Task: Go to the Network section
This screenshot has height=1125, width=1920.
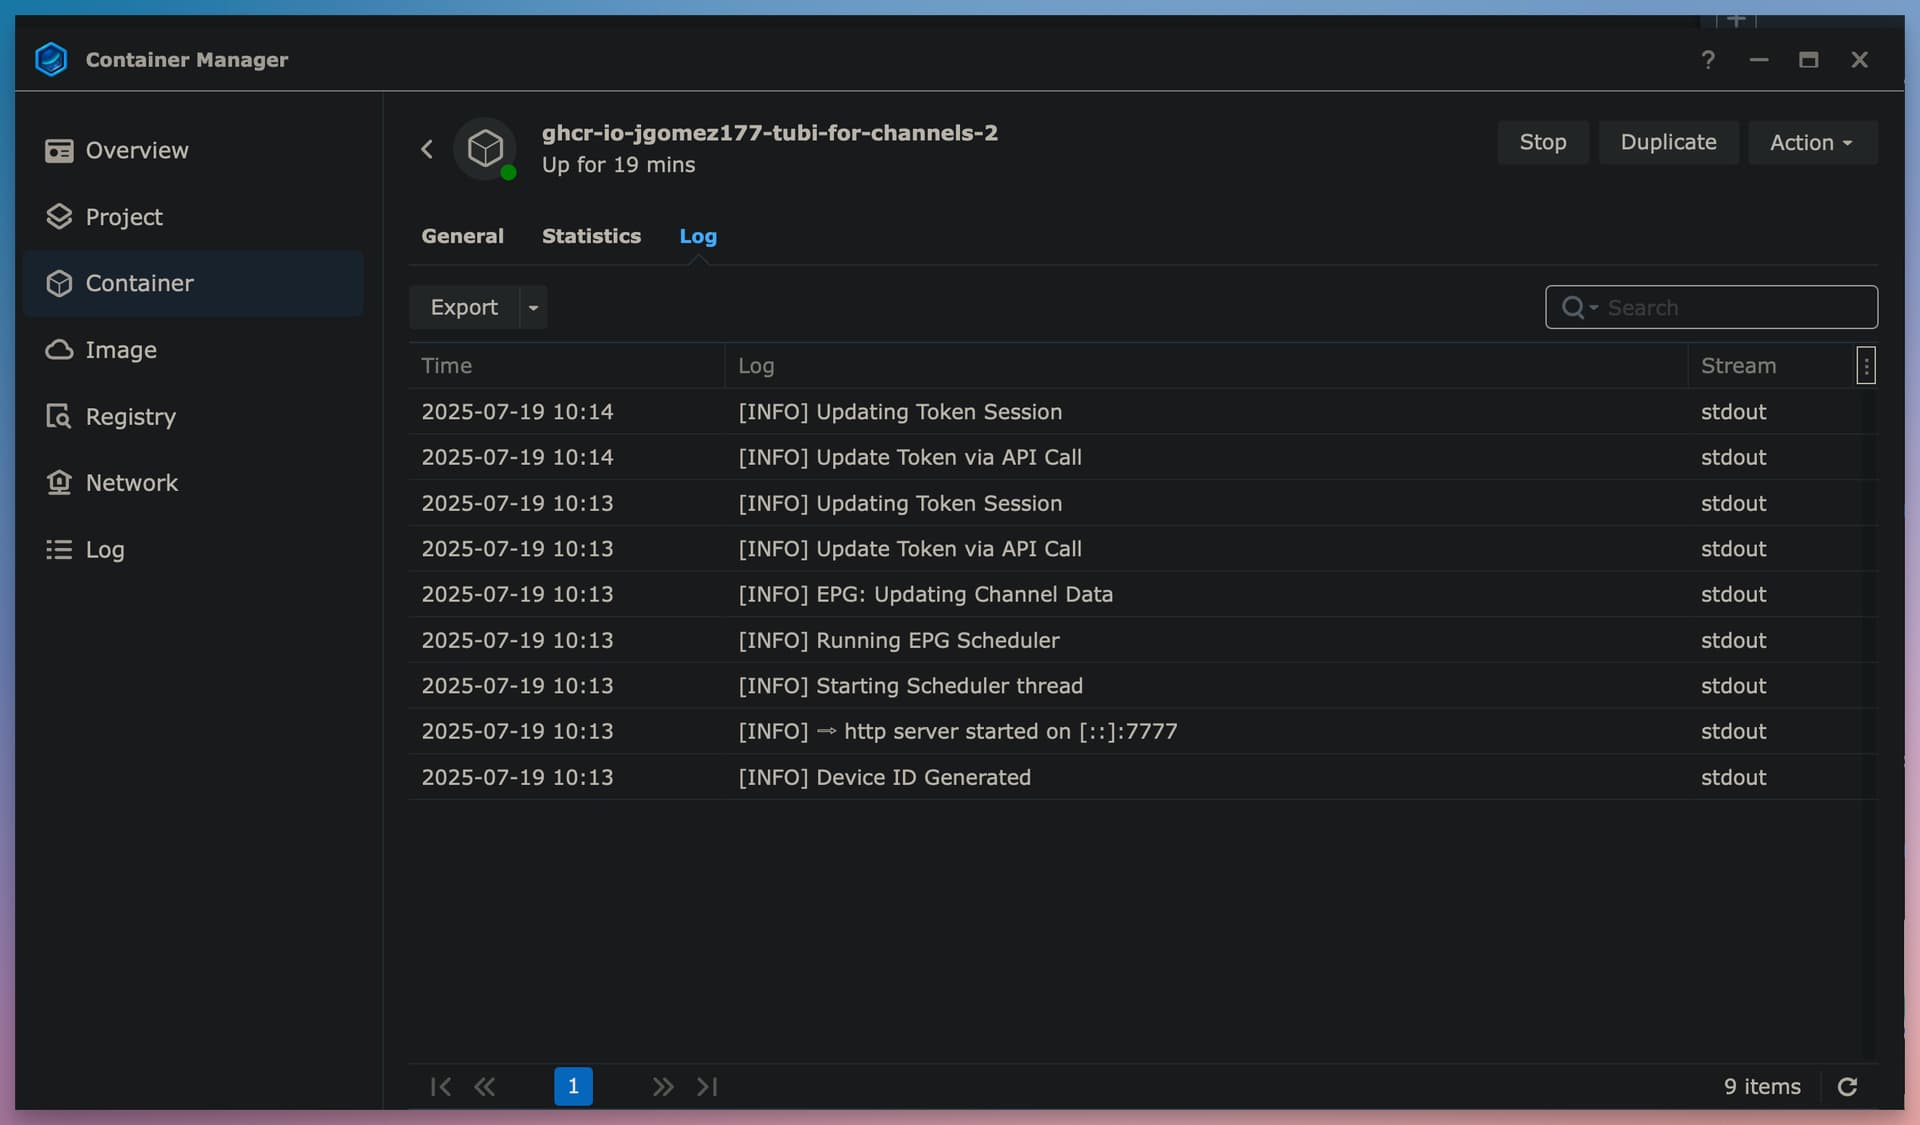Action: point(131,483)
